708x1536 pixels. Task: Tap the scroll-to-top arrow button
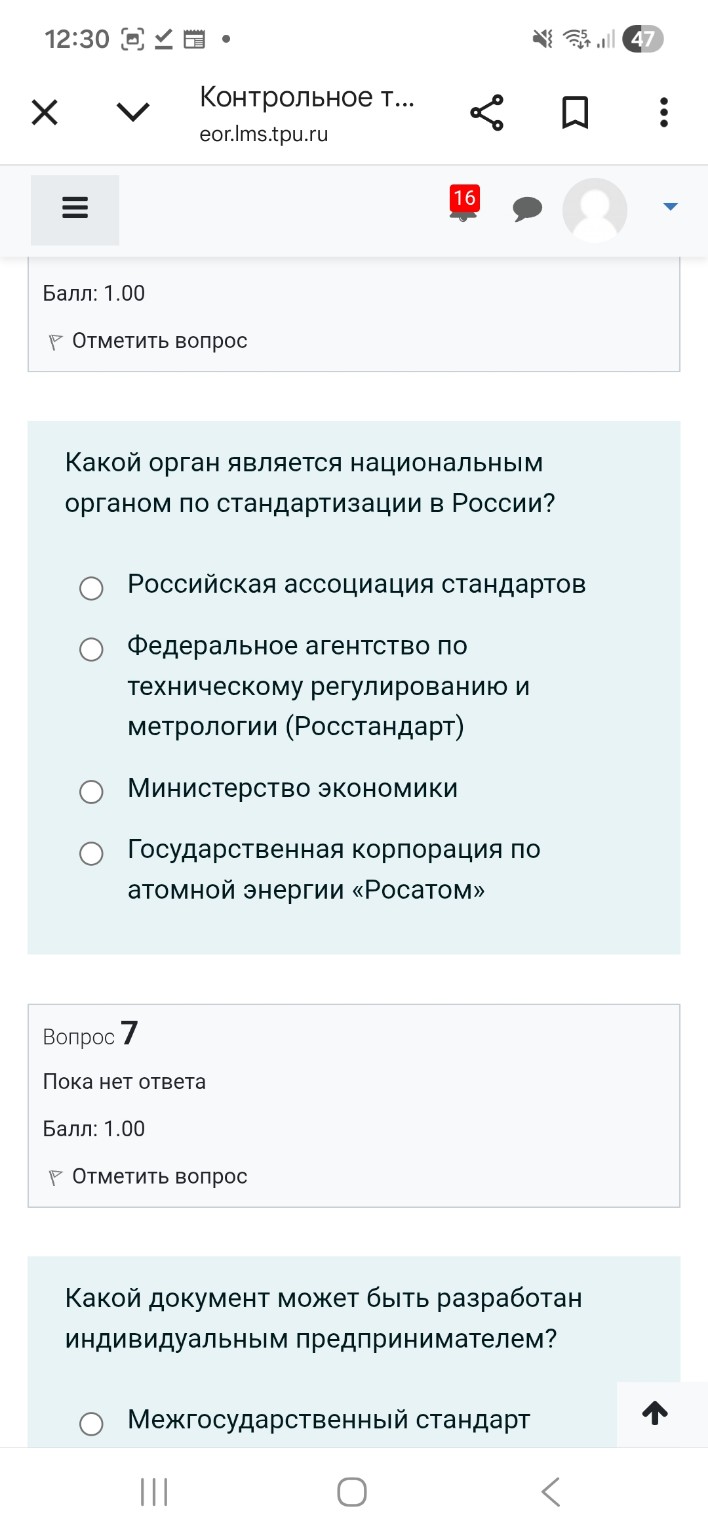point(655,1413)
